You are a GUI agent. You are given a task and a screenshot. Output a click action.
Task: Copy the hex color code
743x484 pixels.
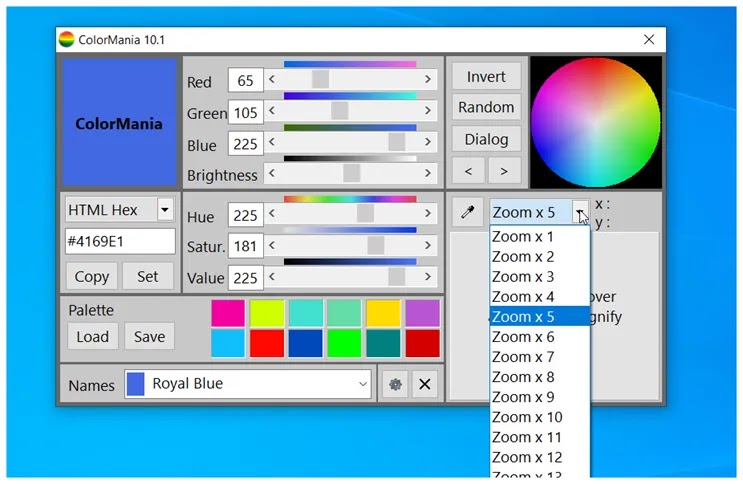pyautogui.click(x=91, y=276)
